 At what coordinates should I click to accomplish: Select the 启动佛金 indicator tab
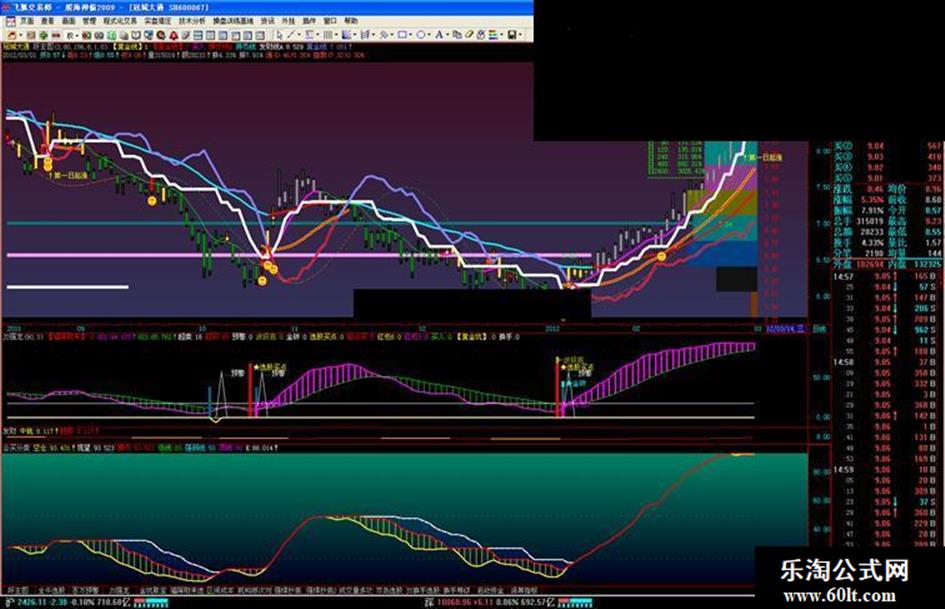pyautogui.click(x=490, y=590)
